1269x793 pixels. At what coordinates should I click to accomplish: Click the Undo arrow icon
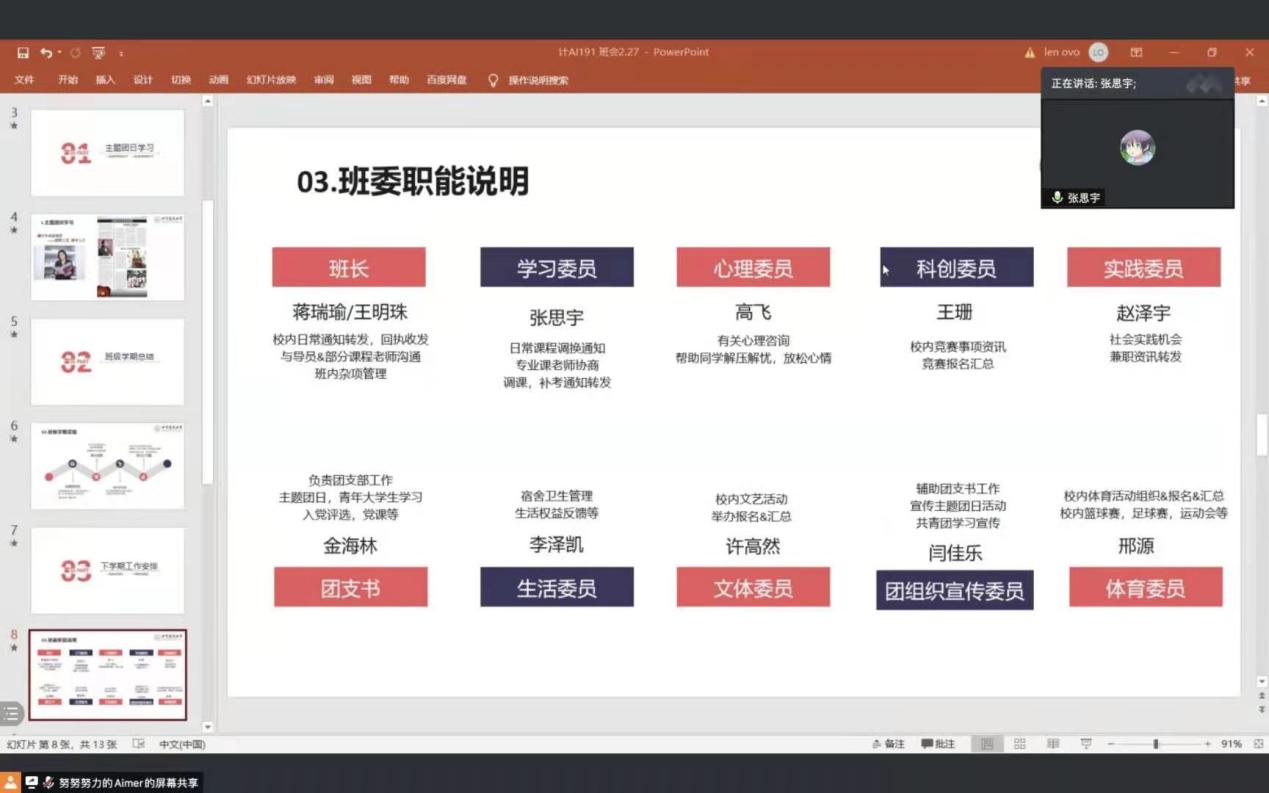tap(46, 53)
